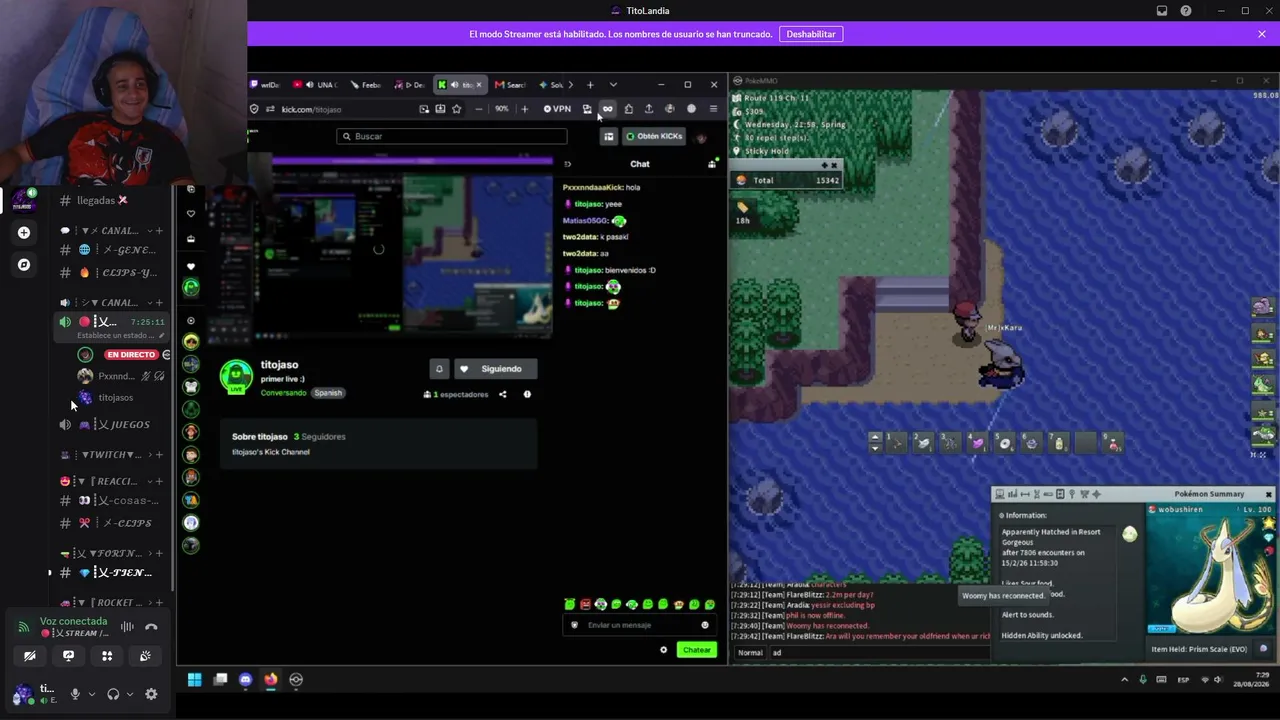Switch to the Twitch browser tab
Viewport: 1280px width, 720px height.
click(264, 85)
